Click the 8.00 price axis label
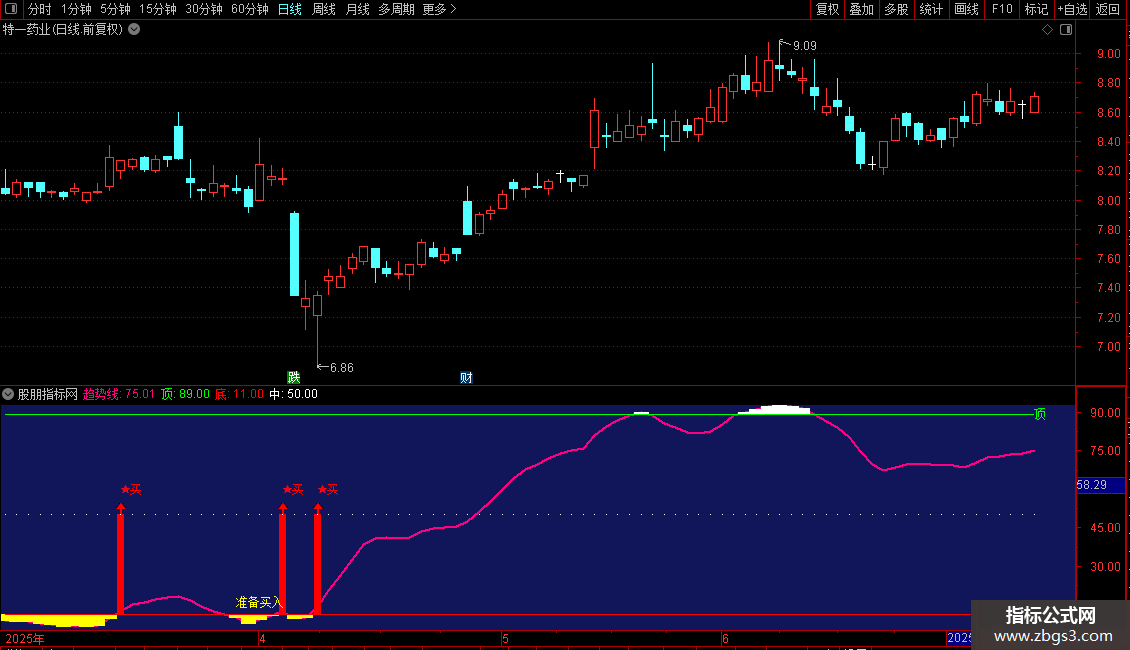Image resolution: width=1130 pixels, height=650 pixels. point(1108,200)
